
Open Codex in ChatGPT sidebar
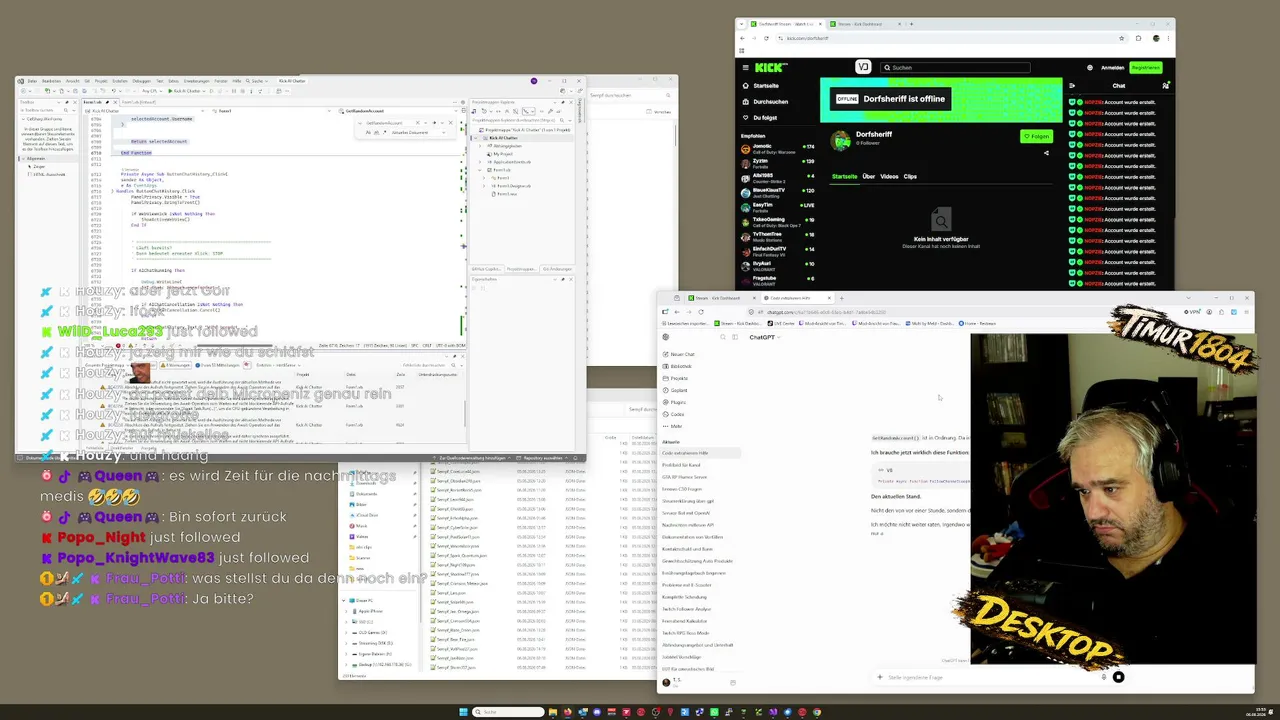tap(674, 414)
